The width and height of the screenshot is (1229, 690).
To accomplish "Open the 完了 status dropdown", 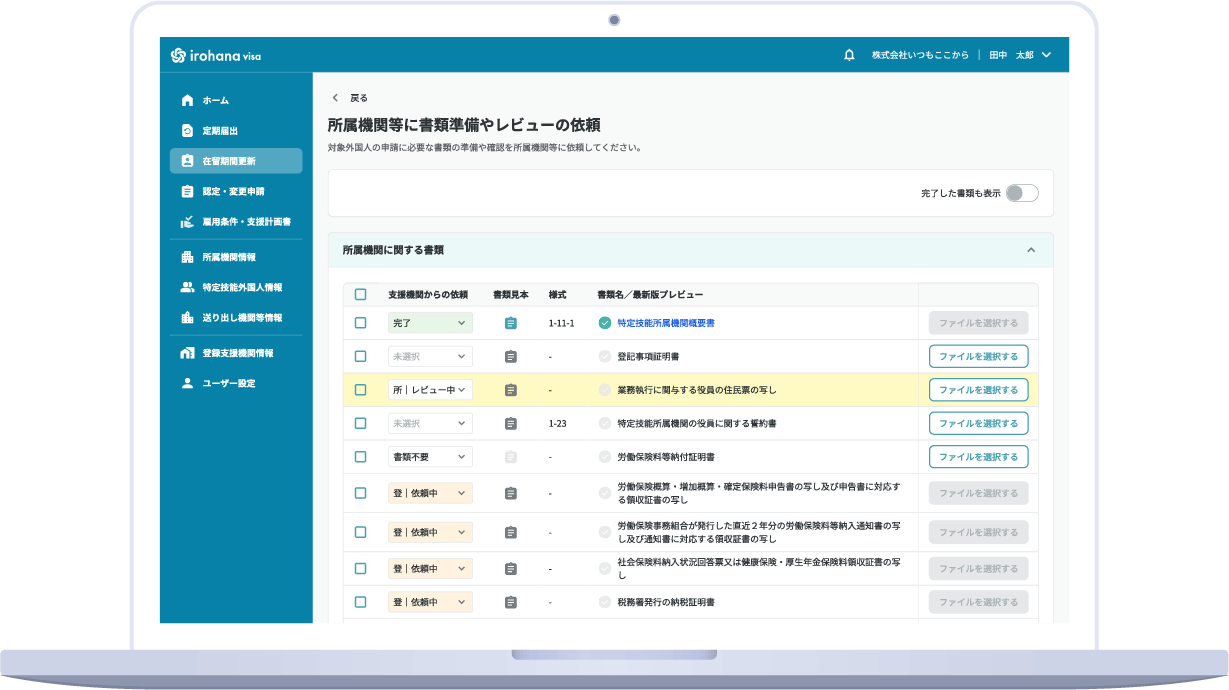I will point(430,323).
